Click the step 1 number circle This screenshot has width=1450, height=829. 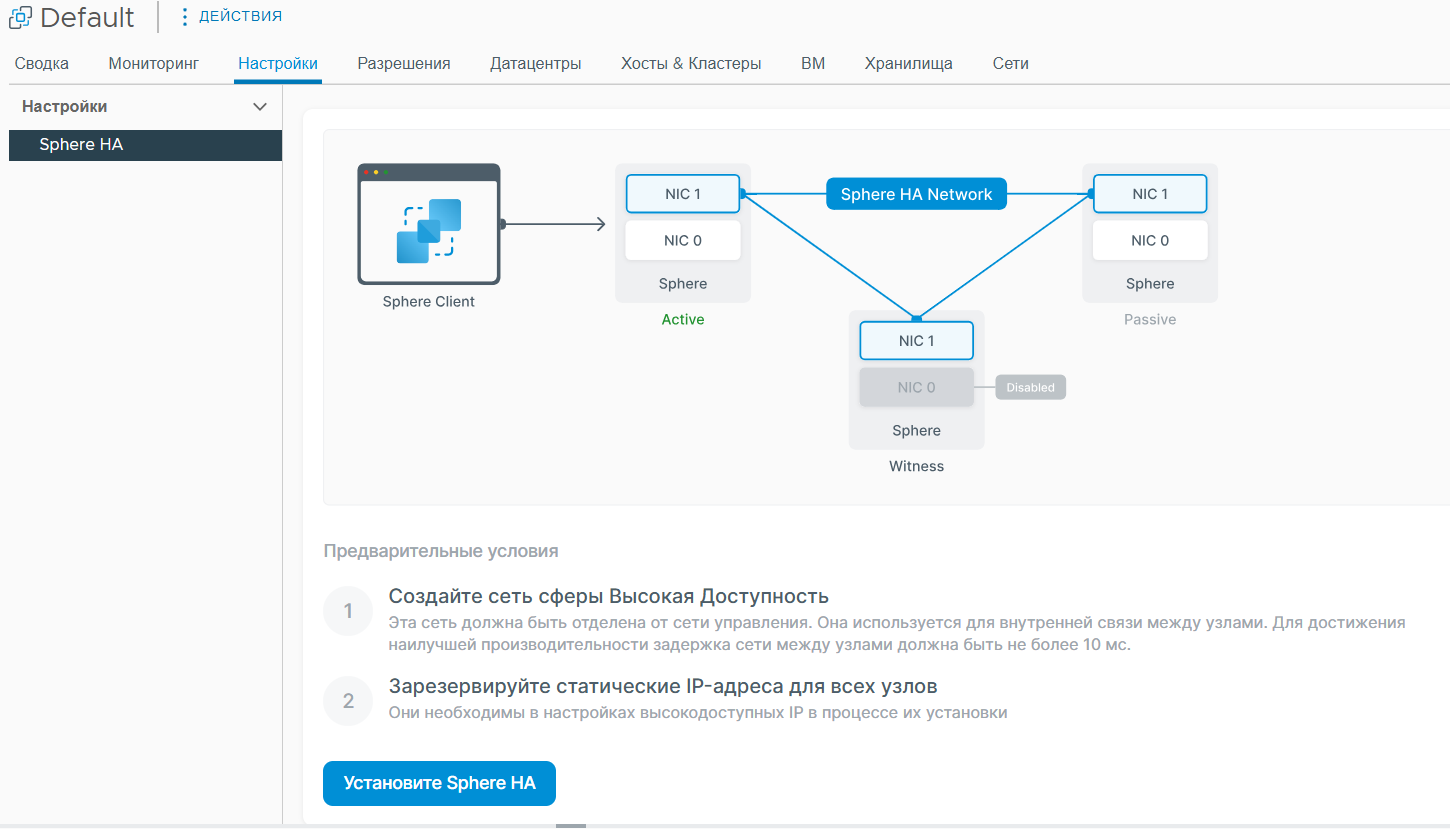[348, 611]
